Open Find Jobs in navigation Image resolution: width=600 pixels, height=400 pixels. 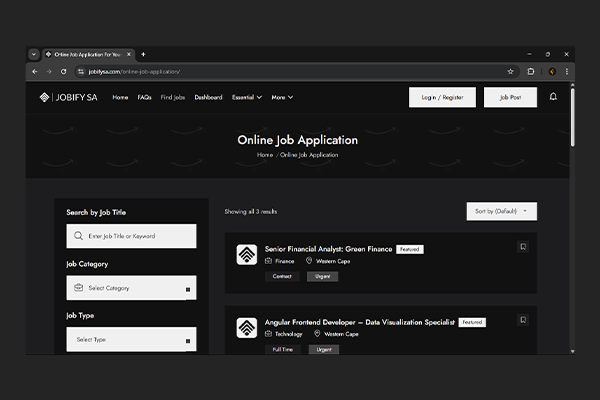click(x=173, y=97)
